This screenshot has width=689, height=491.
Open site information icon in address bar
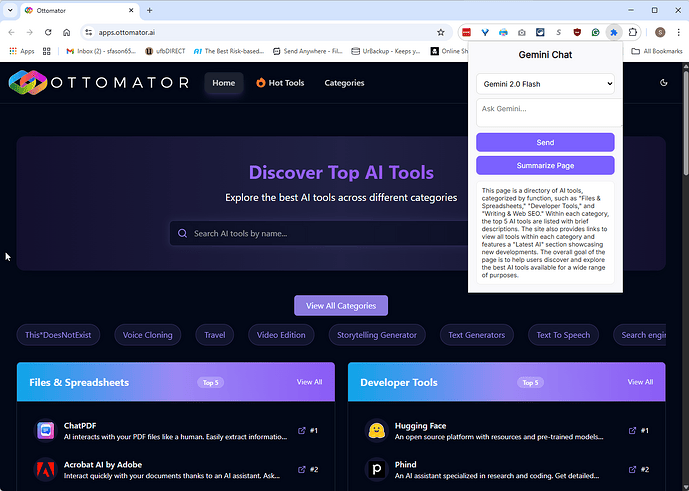(89, 32)
